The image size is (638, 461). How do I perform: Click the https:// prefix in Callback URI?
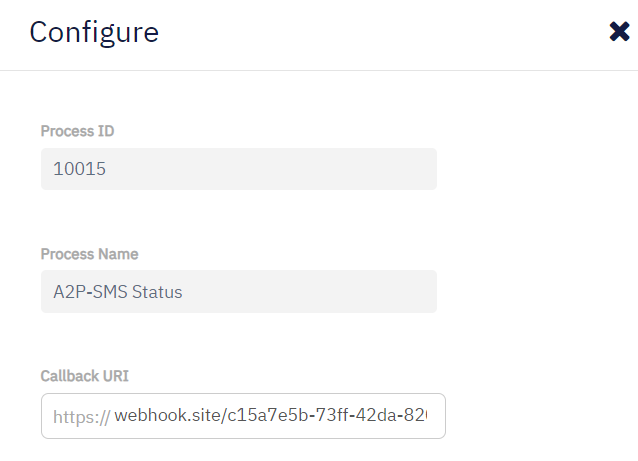pyautogui.click(x=80, y=416)
